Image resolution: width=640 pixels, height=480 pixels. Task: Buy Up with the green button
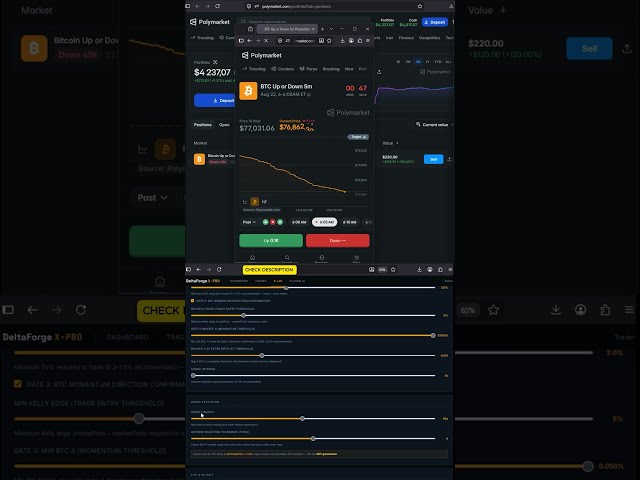point(271,240)
